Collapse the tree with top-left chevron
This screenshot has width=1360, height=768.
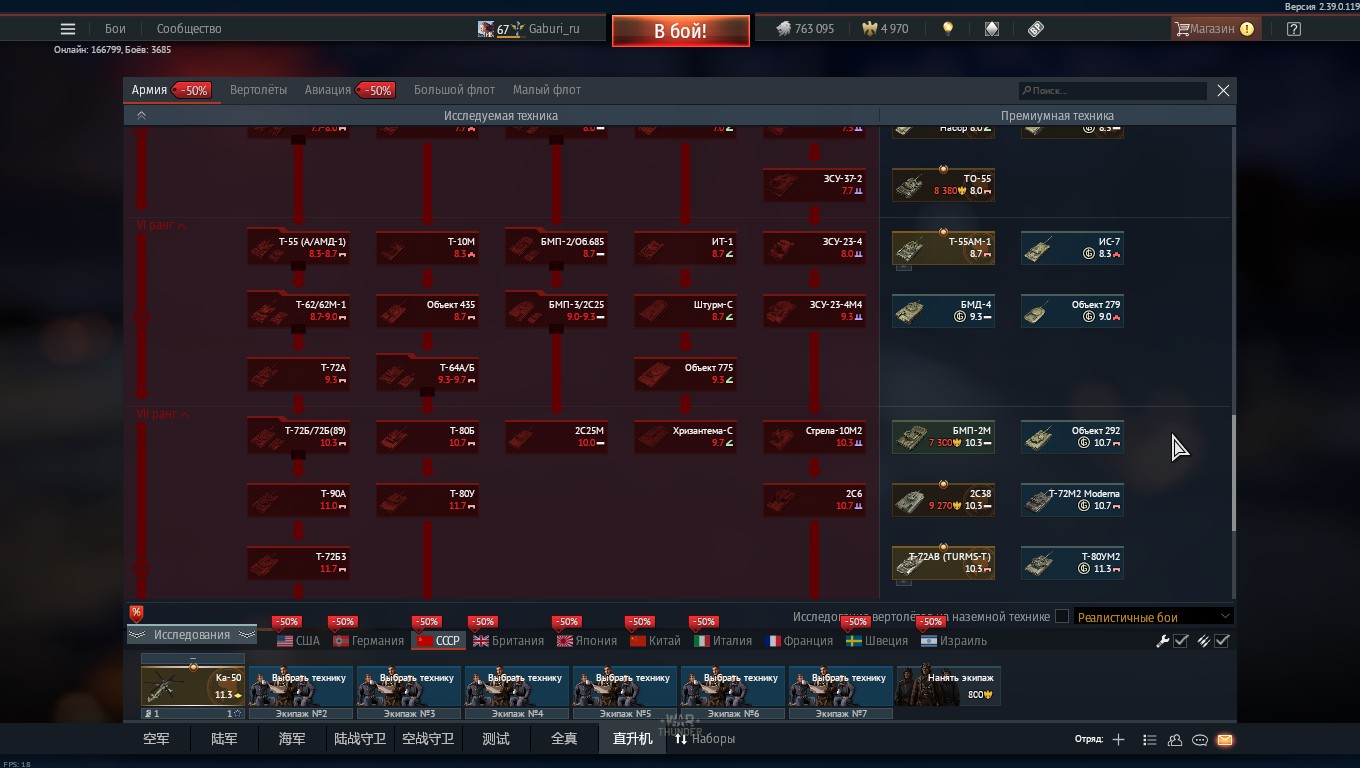[x=141, y=115]
